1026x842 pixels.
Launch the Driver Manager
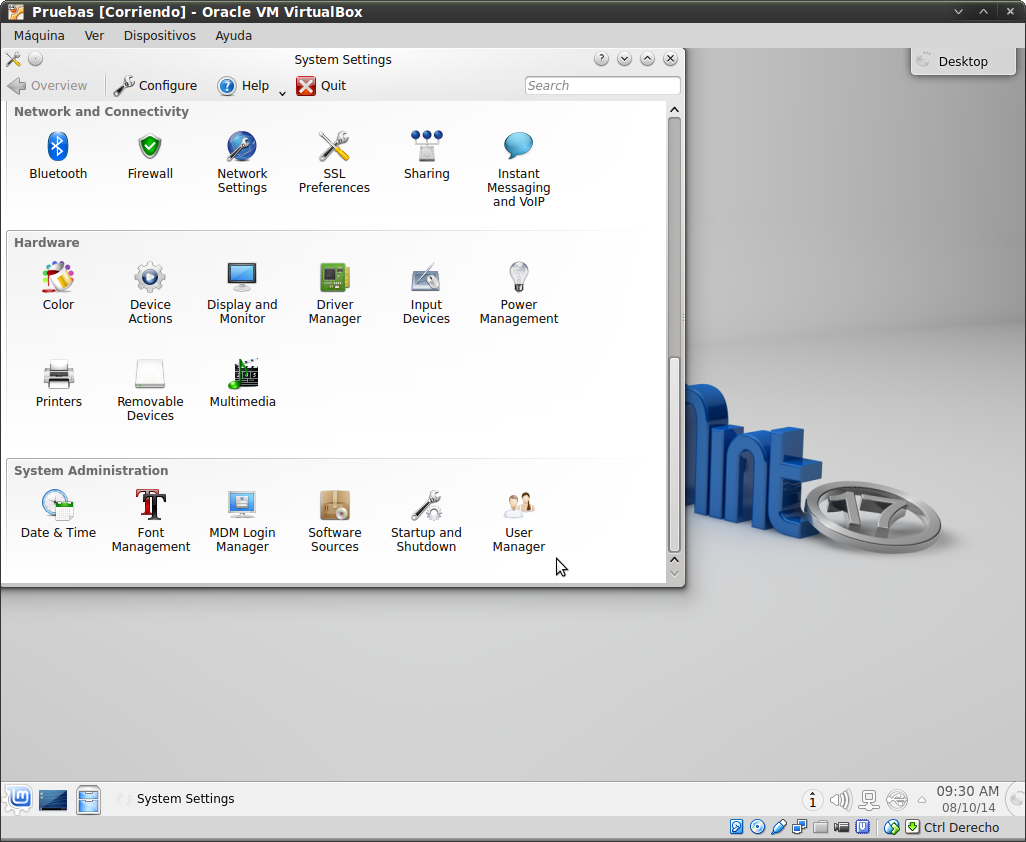coord(334,294)
